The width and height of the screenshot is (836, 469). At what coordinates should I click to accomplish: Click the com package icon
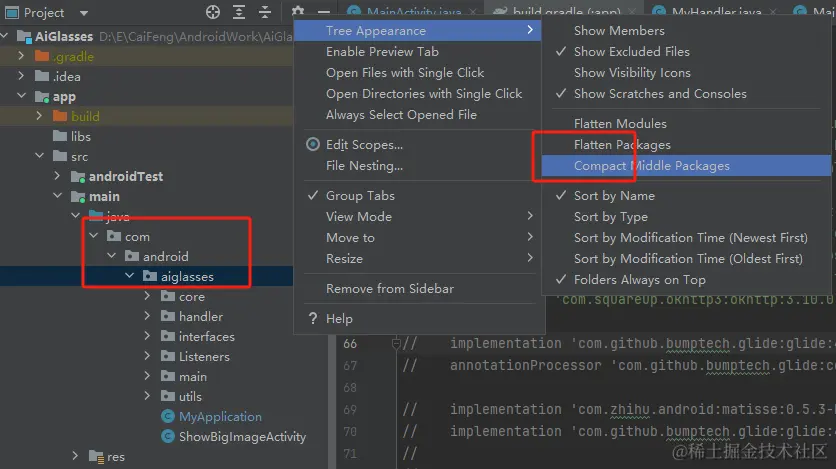(114, 236)
